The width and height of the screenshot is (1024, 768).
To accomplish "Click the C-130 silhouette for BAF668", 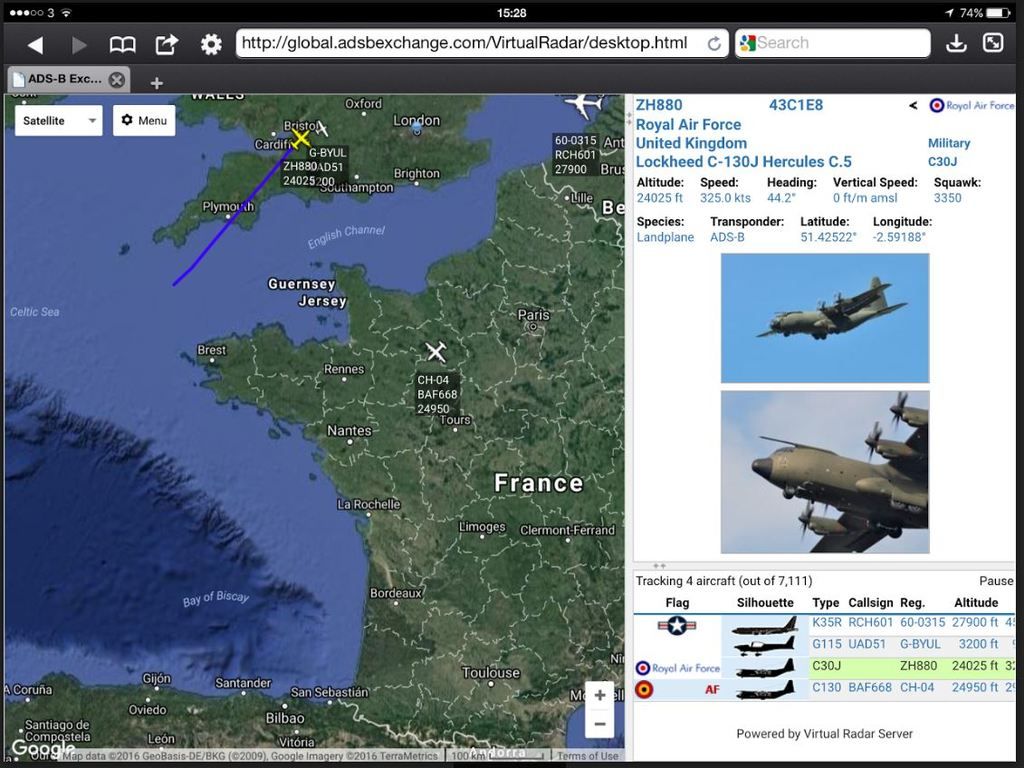I will [763, 688].
